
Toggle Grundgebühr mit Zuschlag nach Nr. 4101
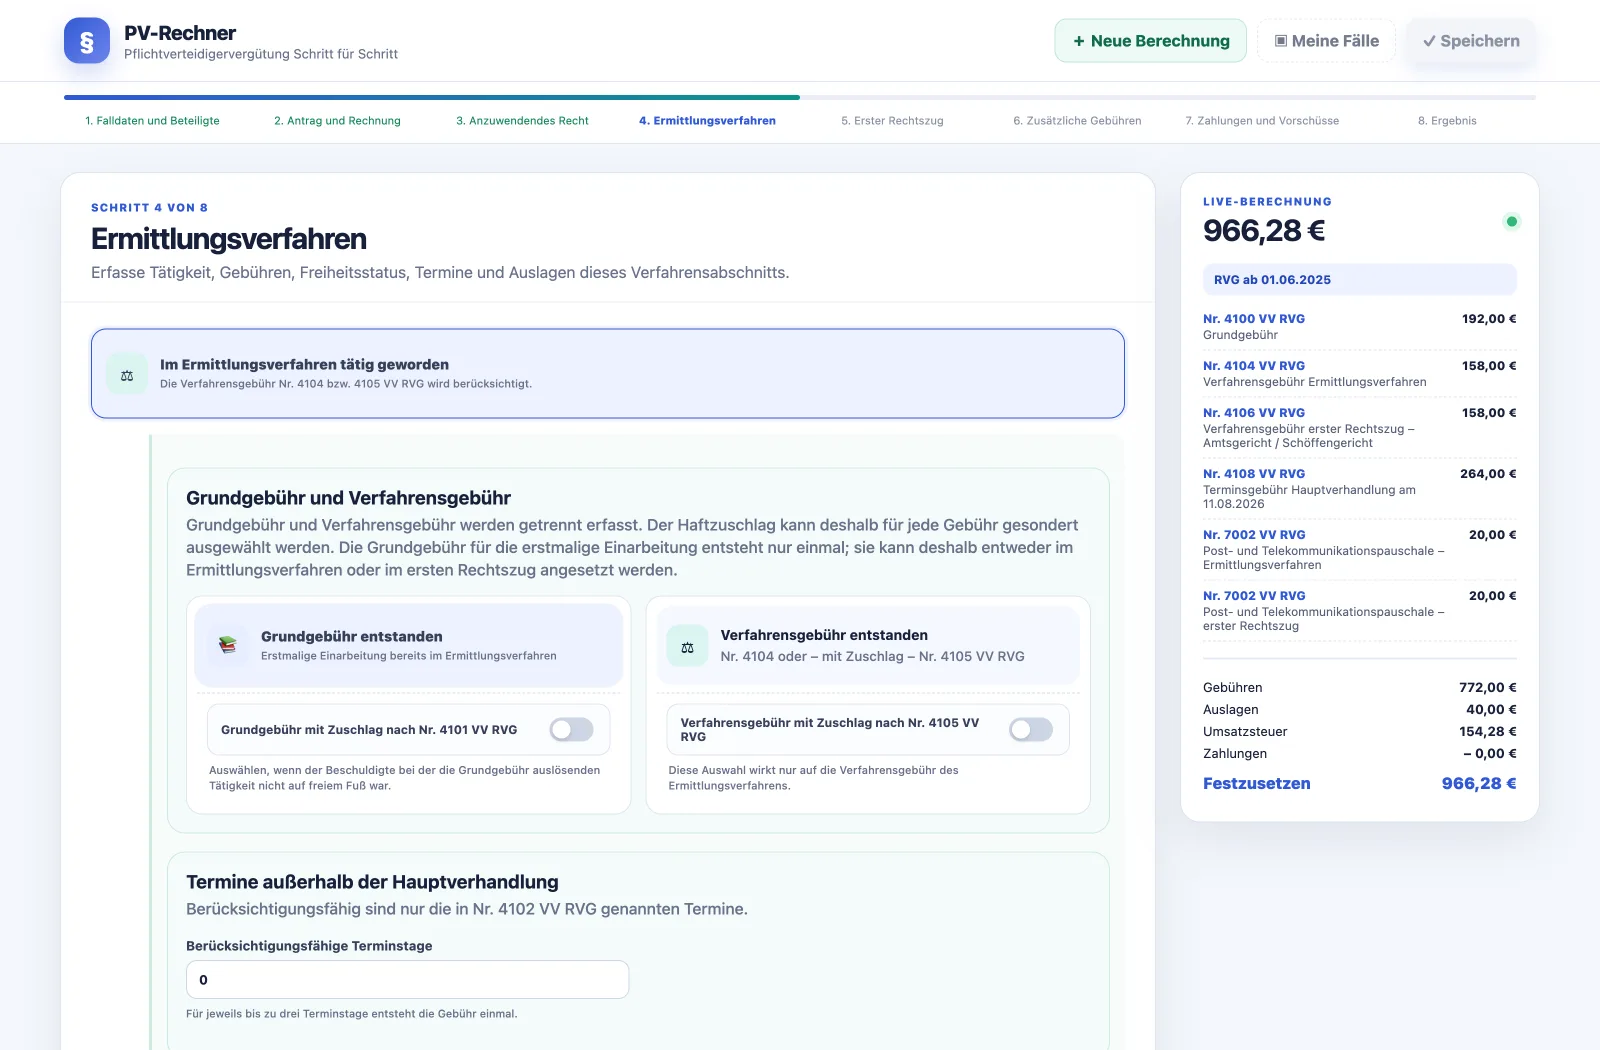pos(571,730)
